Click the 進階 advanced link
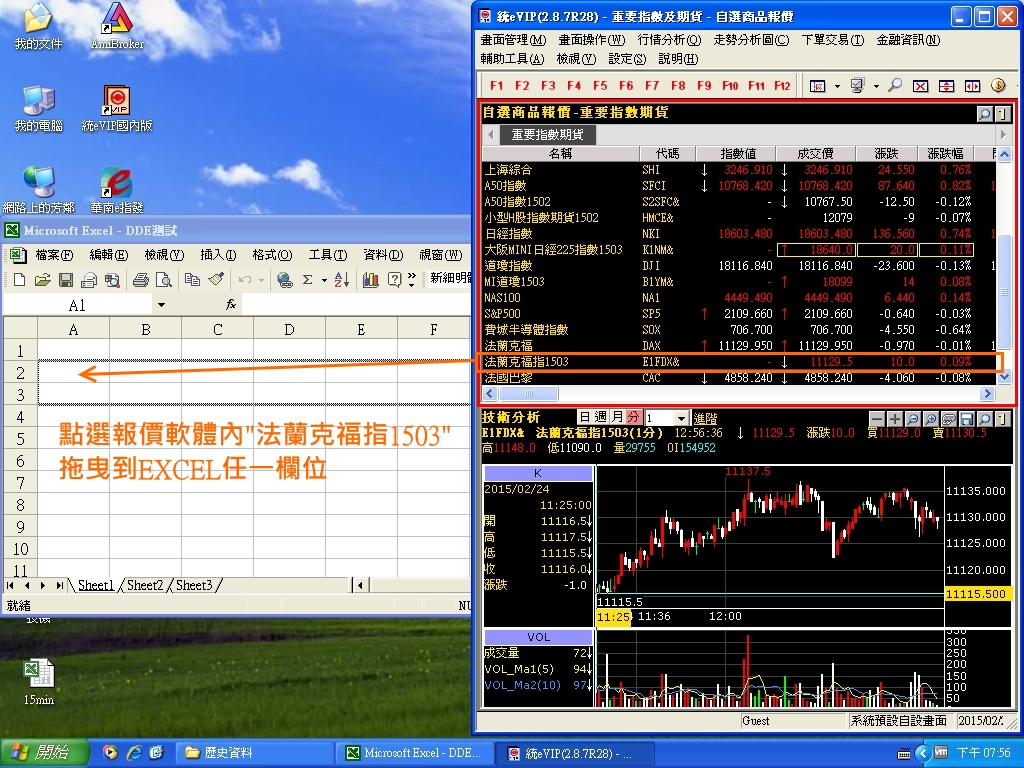 point(705,419)
